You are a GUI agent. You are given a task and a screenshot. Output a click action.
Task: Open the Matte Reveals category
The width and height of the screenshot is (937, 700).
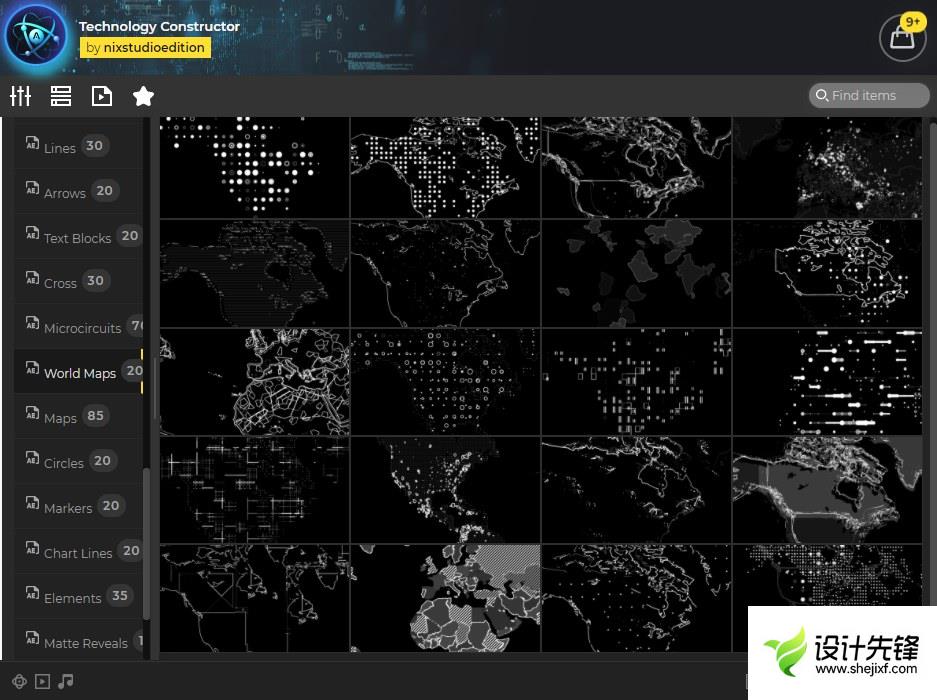point(85,642)
